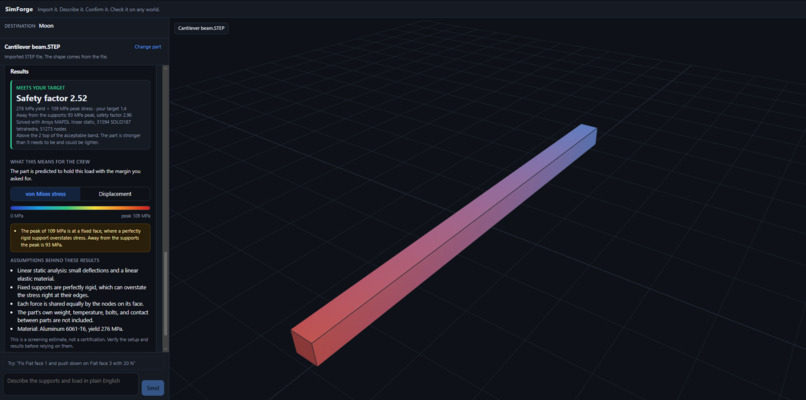Click the 0 MPa scale label
The height and width of the screenshot is (400, 806).
(x=17, y=216)
